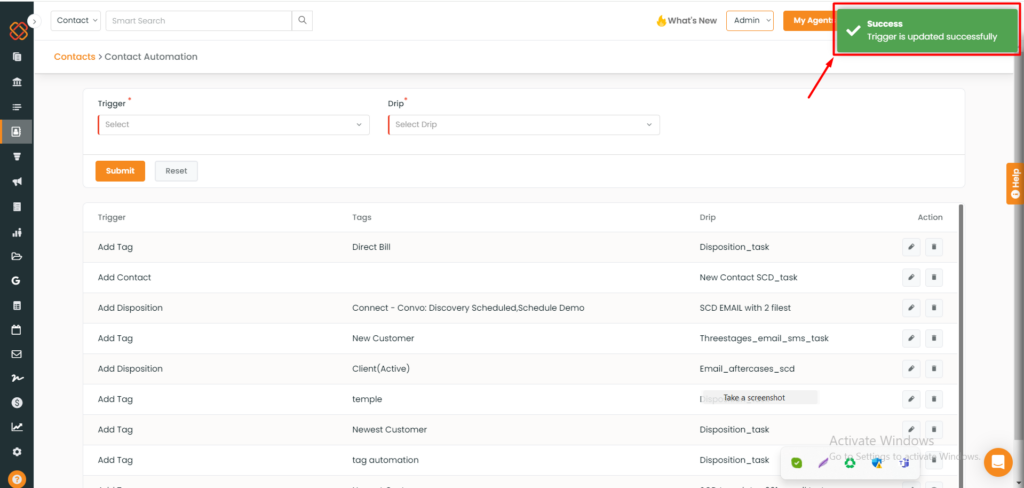Image resolution: width=1024 pixels, height=488 pixels.
Task: Edit the New Contact SCD_task trigger row
Action: point(911,278)
